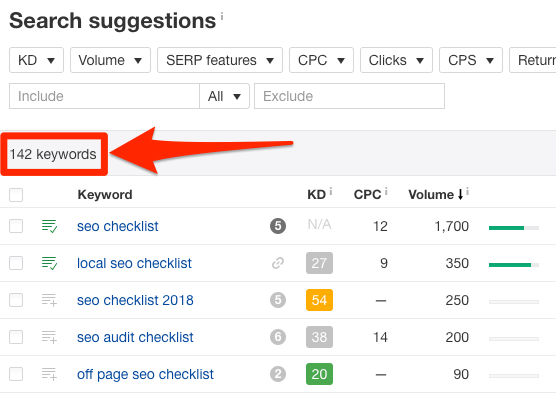Click the CPC value 9
The width and height of the screenshot is (556, 393).
384,263
